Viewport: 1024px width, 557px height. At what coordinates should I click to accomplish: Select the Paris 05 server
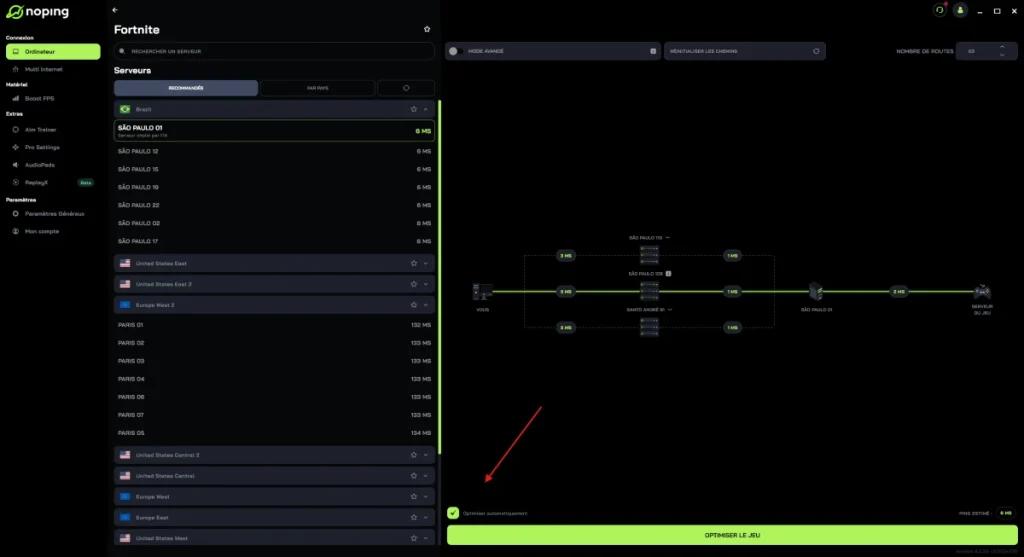coord(274,432)
